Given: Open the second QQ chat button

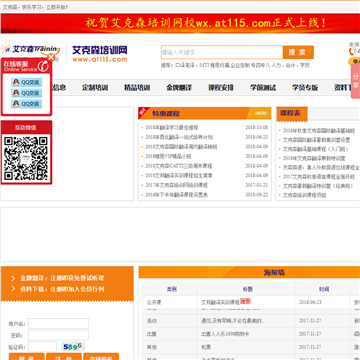Looking at the screenshot, I should click(x=26, y=93).
